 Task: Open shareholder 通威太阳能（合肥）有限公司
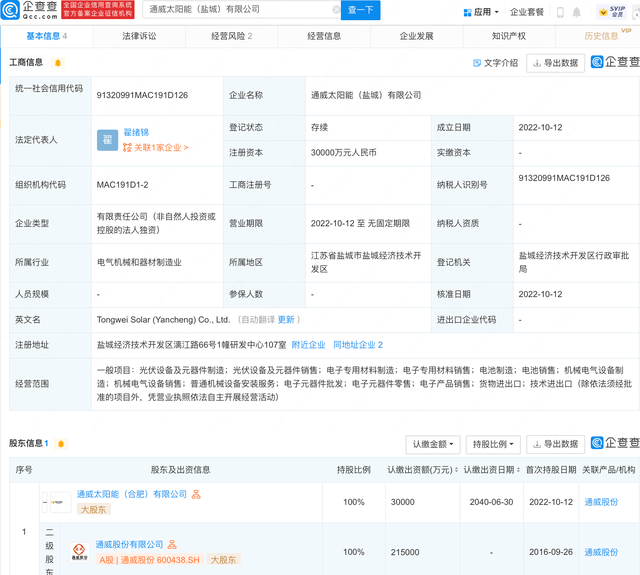click(x=132, y=495)
